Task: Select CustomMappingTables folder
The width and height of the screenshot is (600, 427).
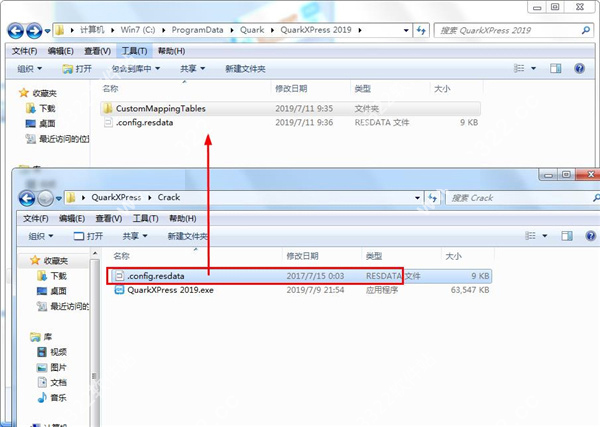Action: coord(290,109)
